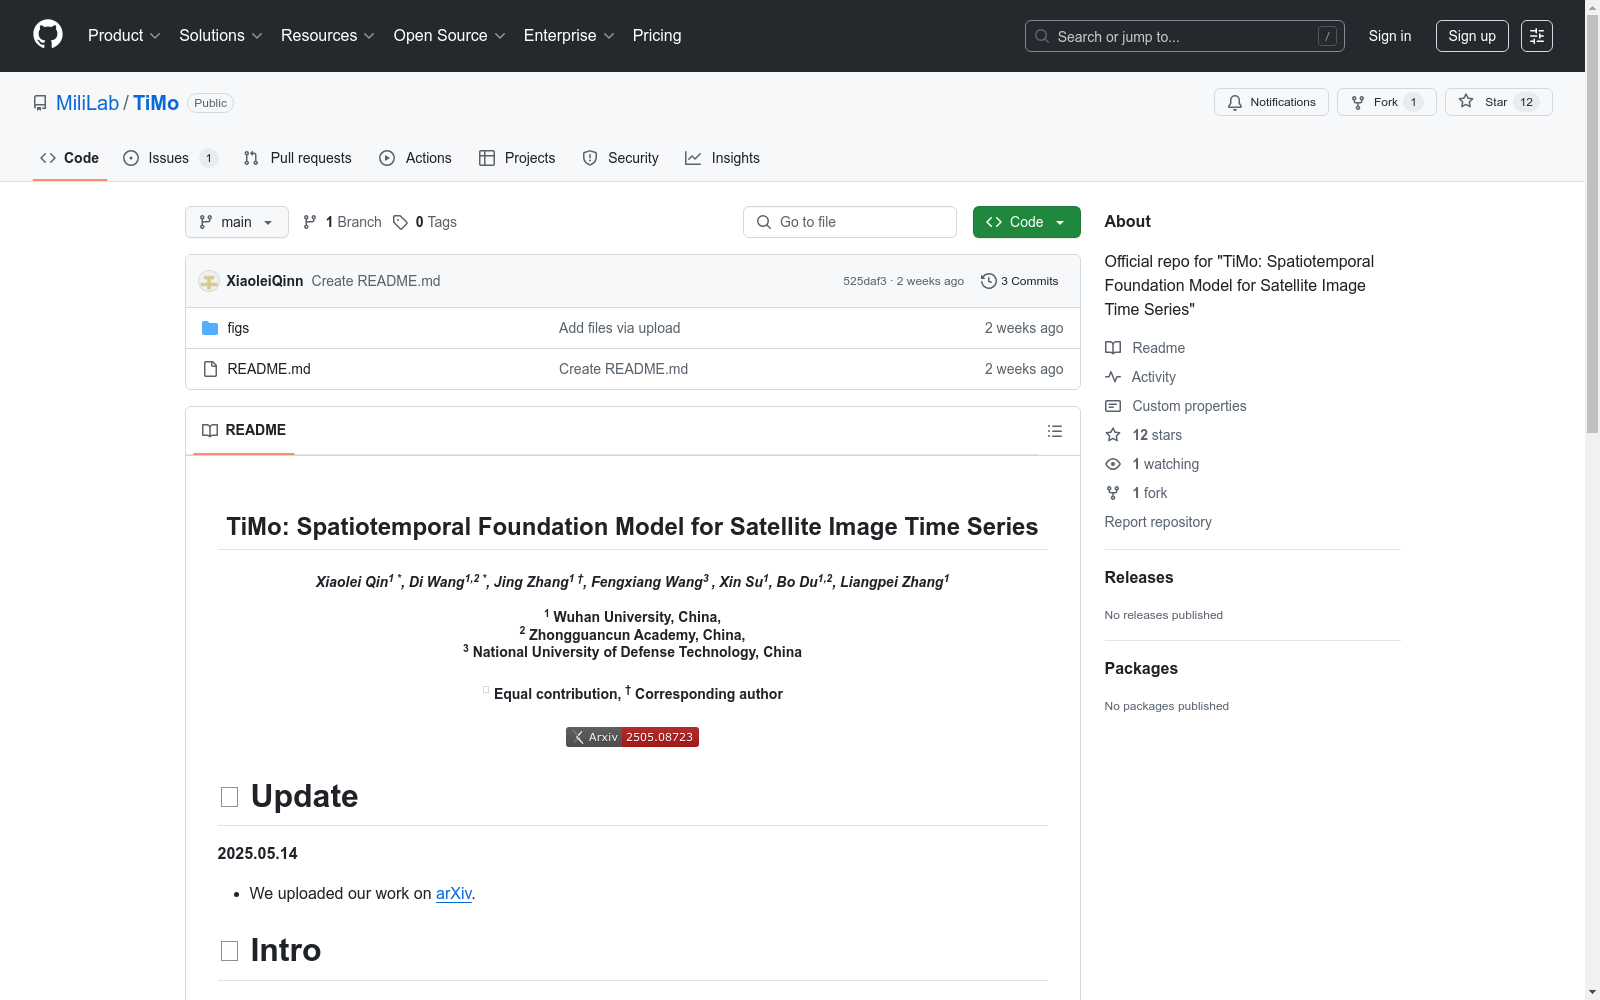Switch to the Code tab
This screenshot has height=1000, width=1600.
[x=70, y=158]
